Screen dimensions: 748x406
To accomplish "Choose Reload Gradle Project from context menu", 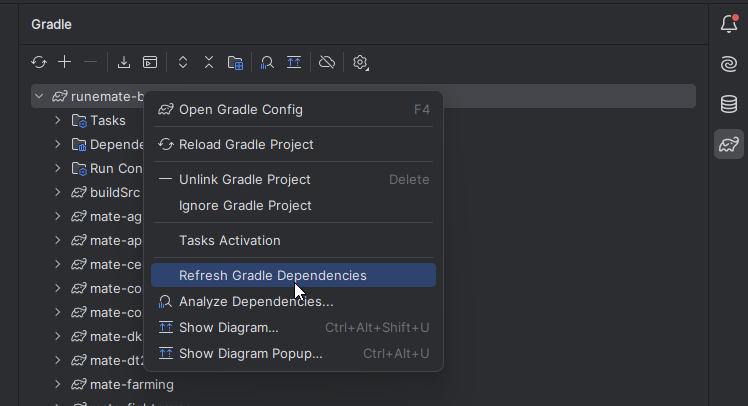I will 246,145.
